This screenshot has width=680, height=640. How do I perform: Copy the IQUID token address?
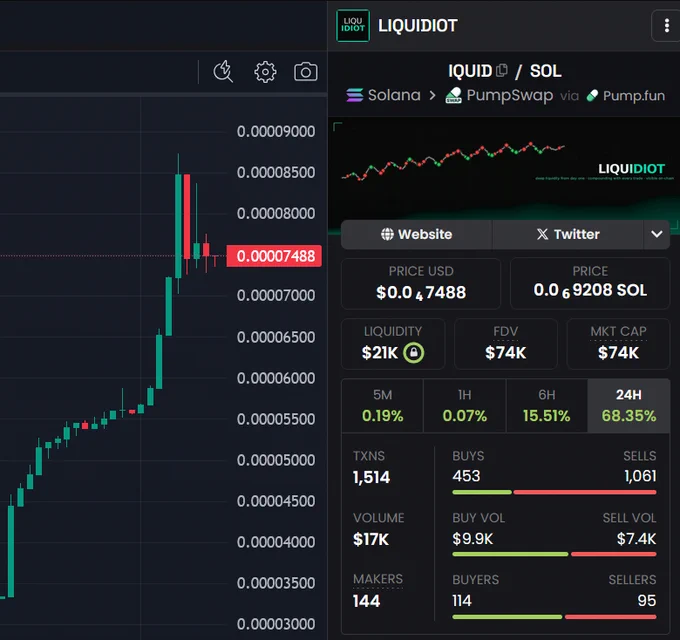[x=502, y=70]
